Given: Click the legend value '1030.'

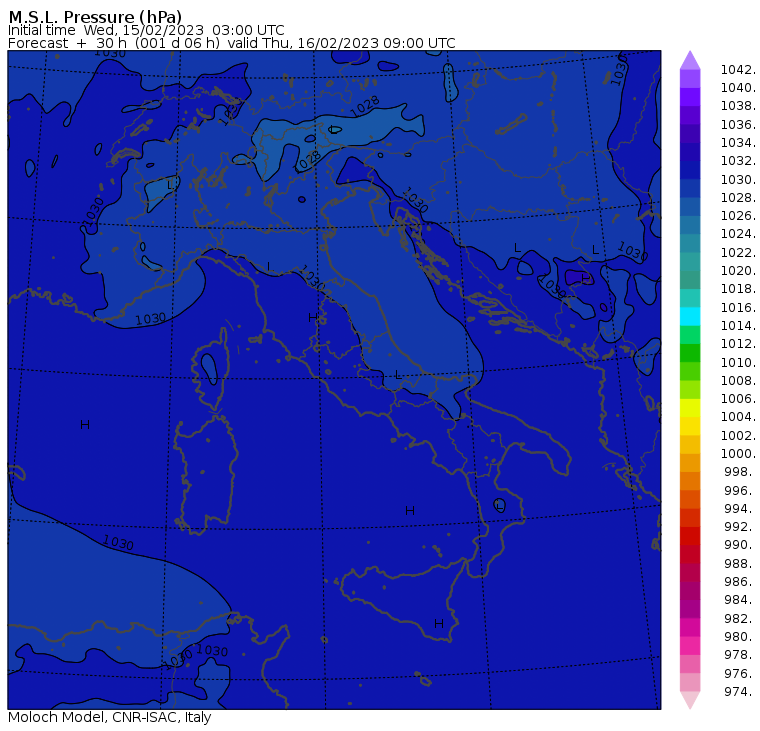Looking at the screenshot, I should [x=738, y=179].
